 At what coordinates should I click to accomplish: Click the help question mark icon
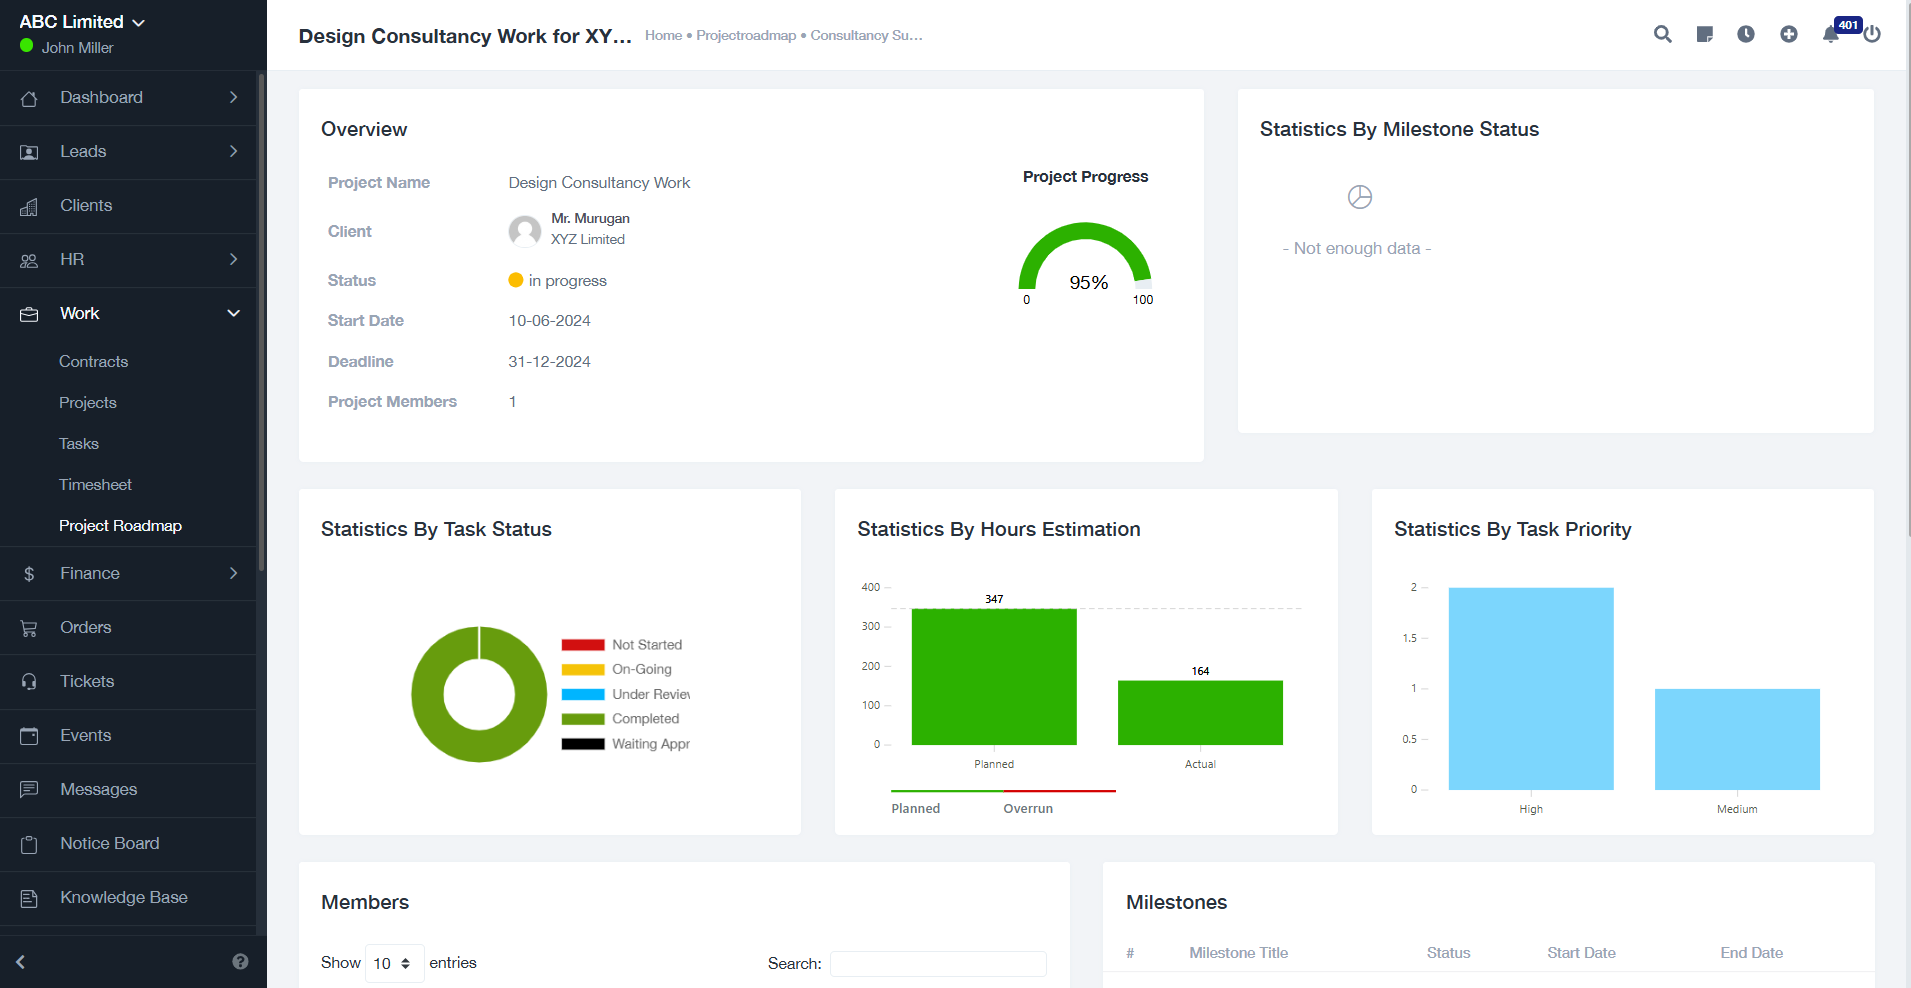tap(240, 961)
